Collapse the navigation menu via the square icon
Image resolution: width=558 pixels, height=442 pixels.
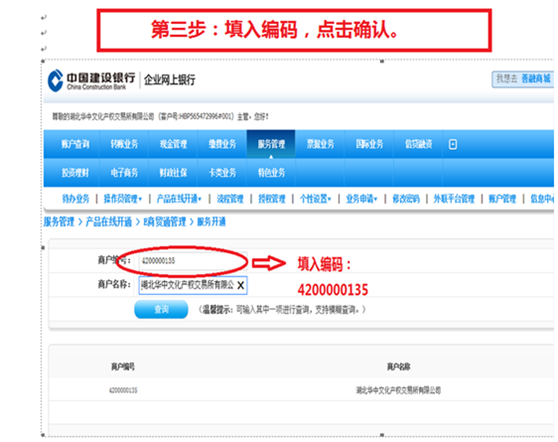[x=453, y=144]
